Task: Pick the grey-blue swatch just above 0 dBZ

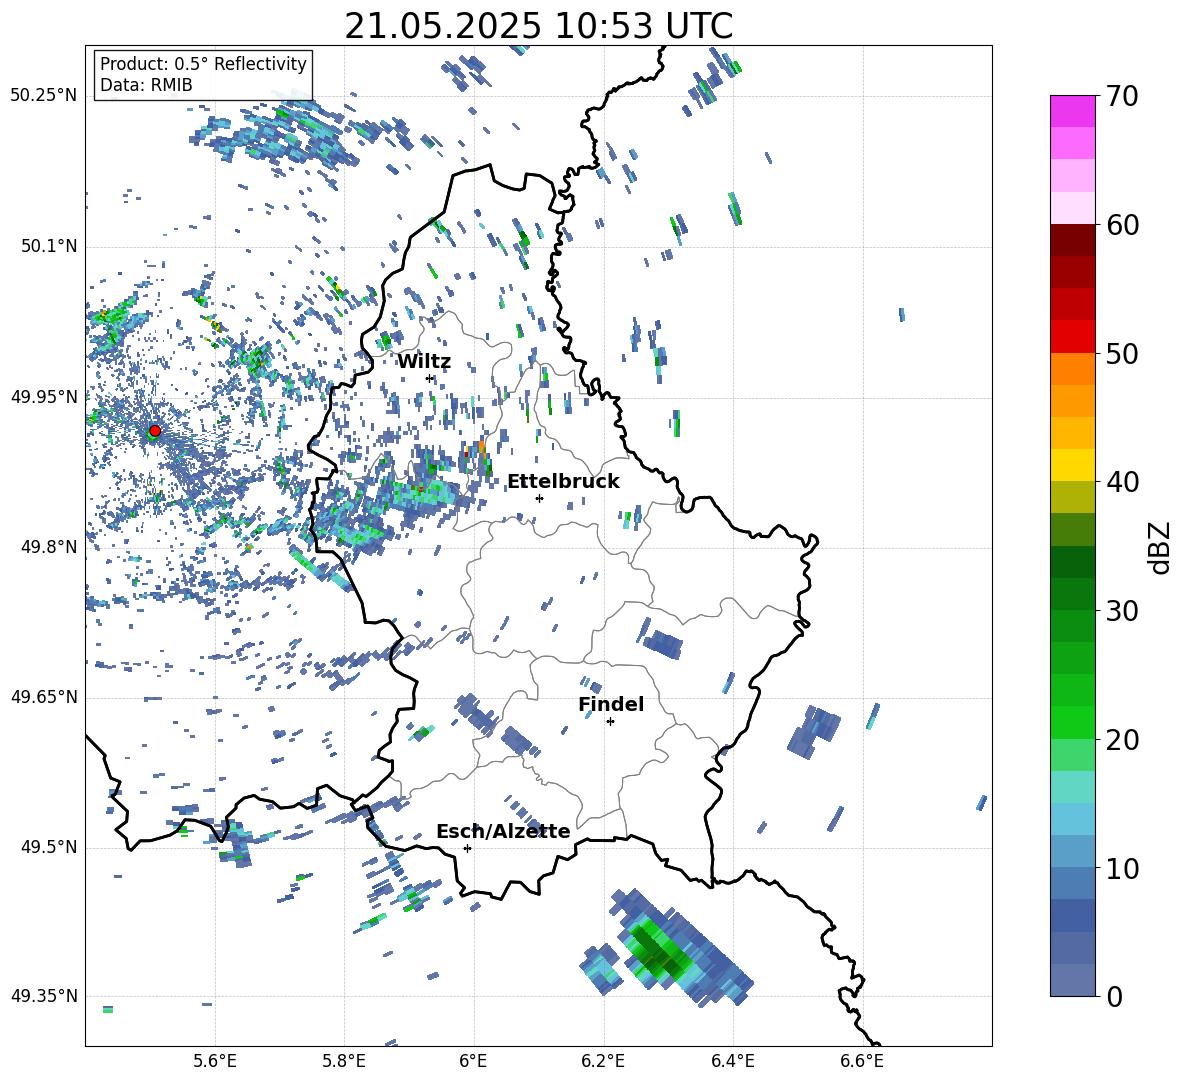Action: click(x=1072, y=980)
